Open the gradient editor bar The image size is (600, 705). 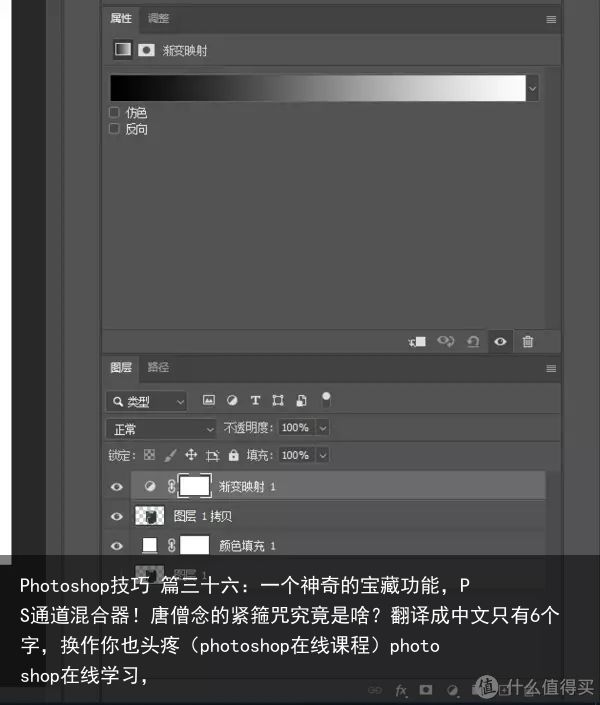click(318, 88)
